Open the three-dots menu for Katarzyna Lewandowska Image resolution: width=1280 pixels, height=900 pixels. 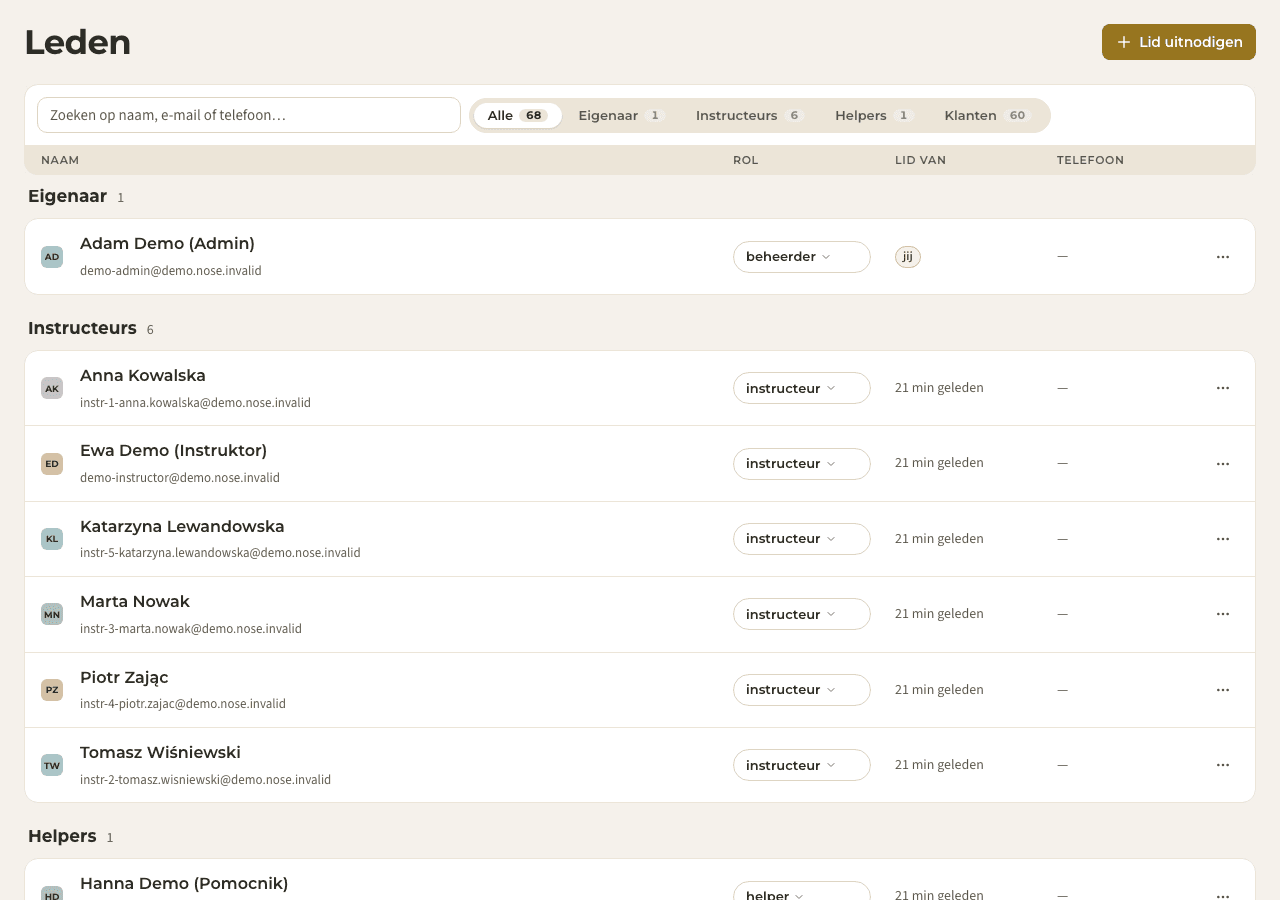click(1222, 539)
